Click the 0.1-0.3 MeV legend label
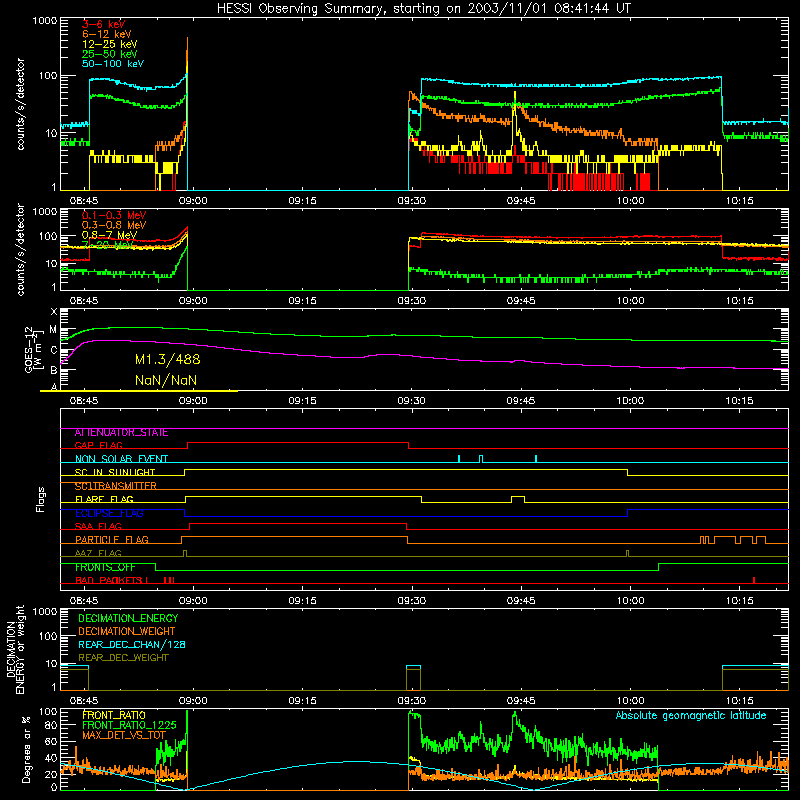Screen dimensions: 800x800 [114, 215]
